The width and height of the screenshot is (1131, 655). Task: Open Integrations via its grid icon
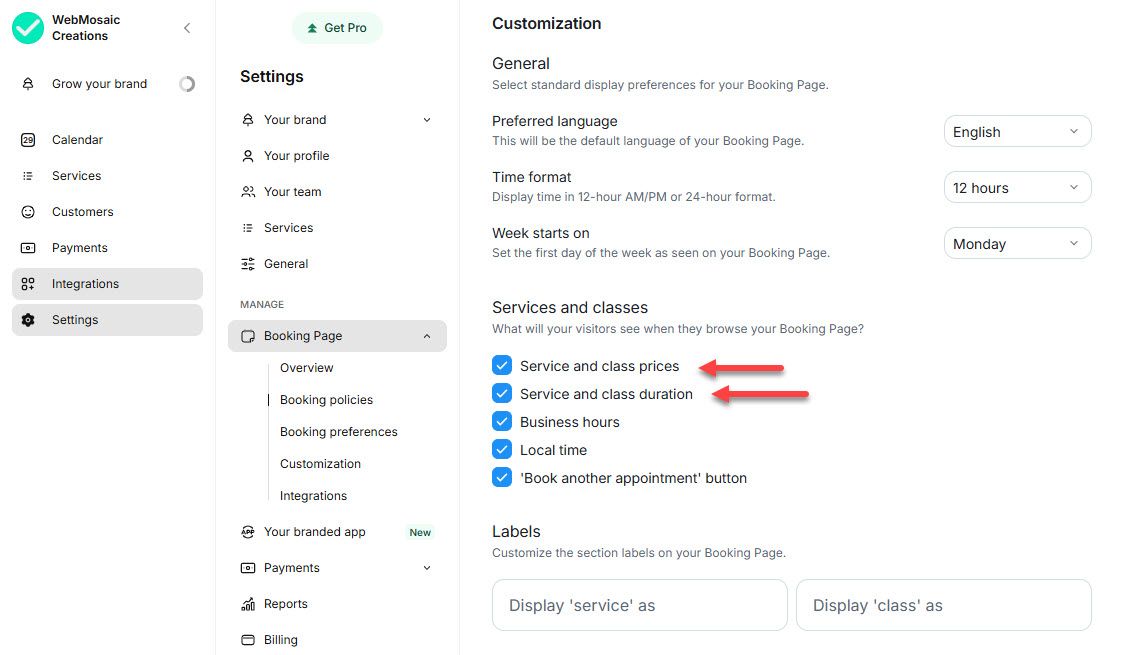(28, 284)
